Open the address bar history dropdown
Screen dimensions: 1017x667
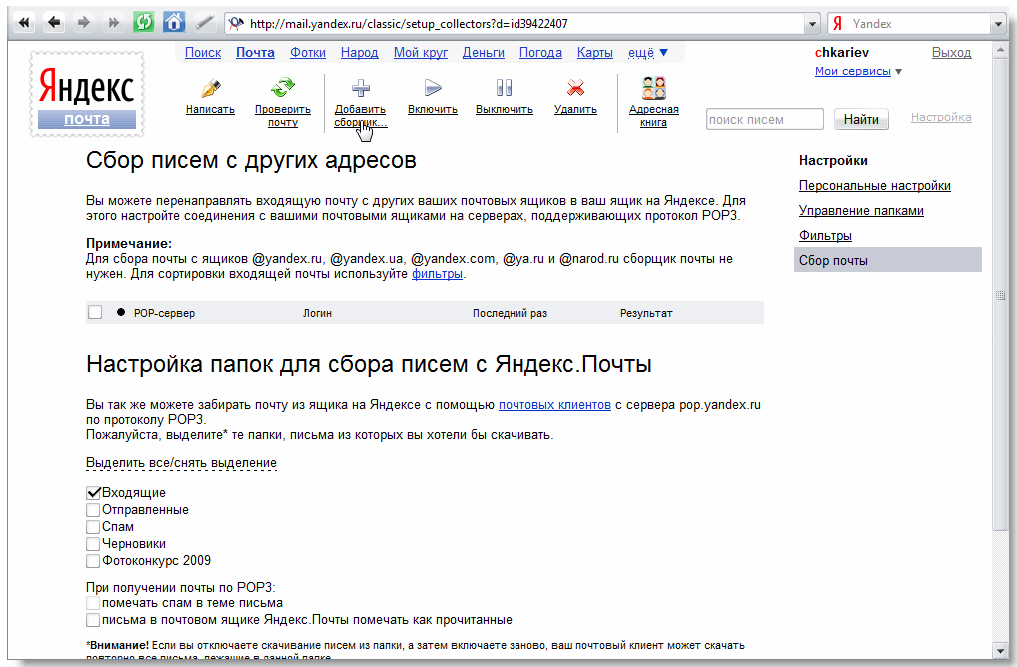[x=811, y=24]
